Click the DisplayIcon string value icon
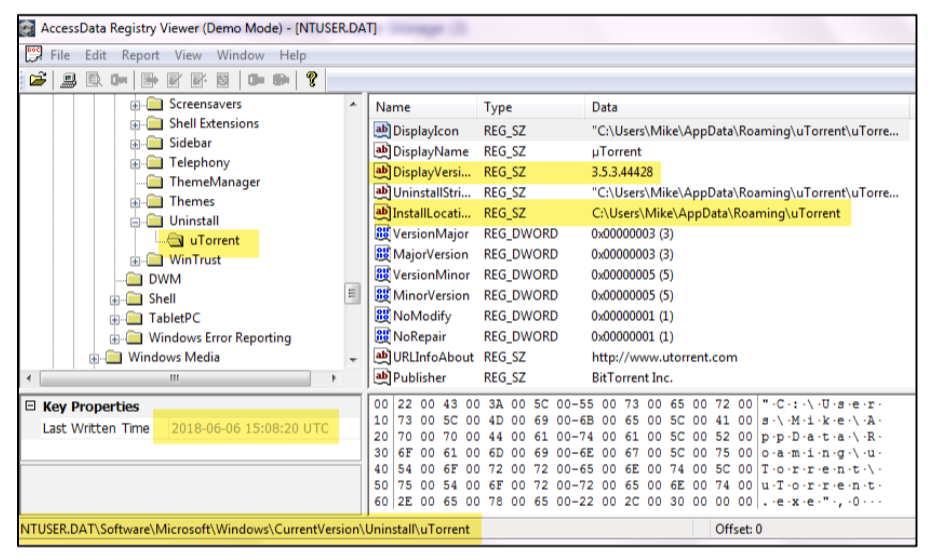936x560 pixels. [382, 130]
